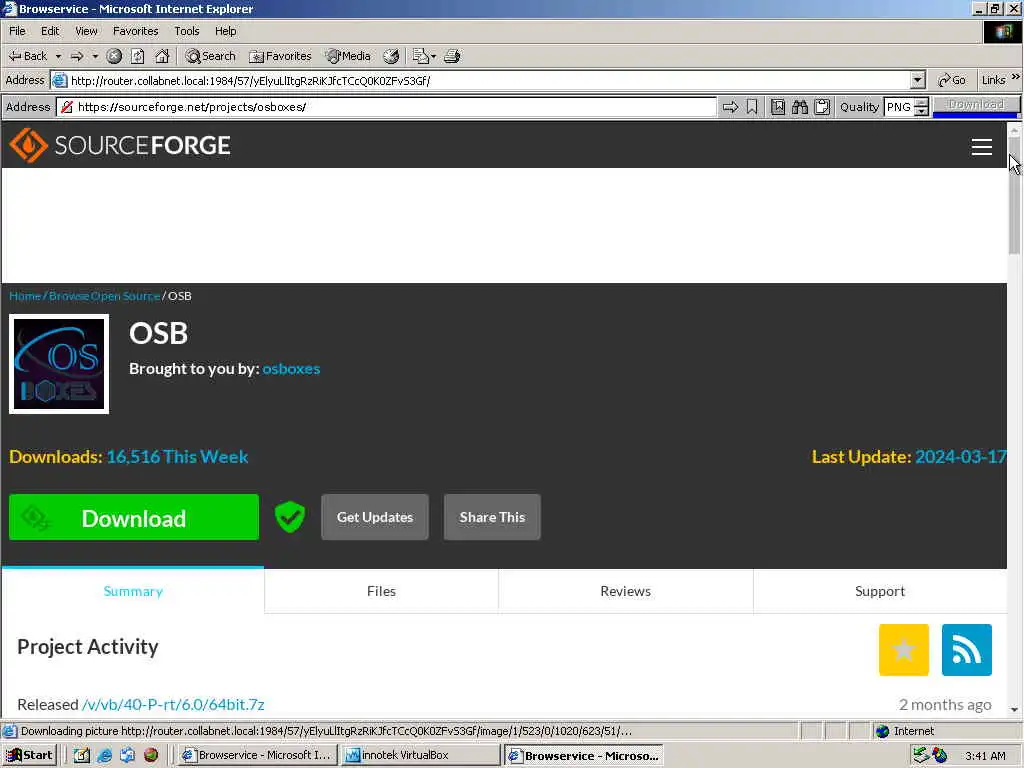The height and width of the screenshot is (768, 1024).
Task: Open the IE Search pane
Action: tap(210, 56)
